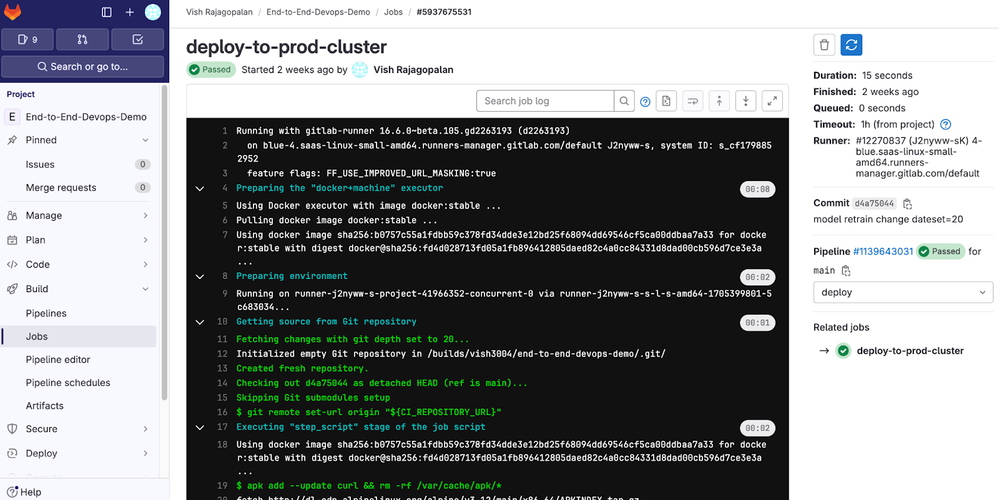The image size is (999, 500).
Task: Open assigned issues counter showing 9
Action: (27, 39)
